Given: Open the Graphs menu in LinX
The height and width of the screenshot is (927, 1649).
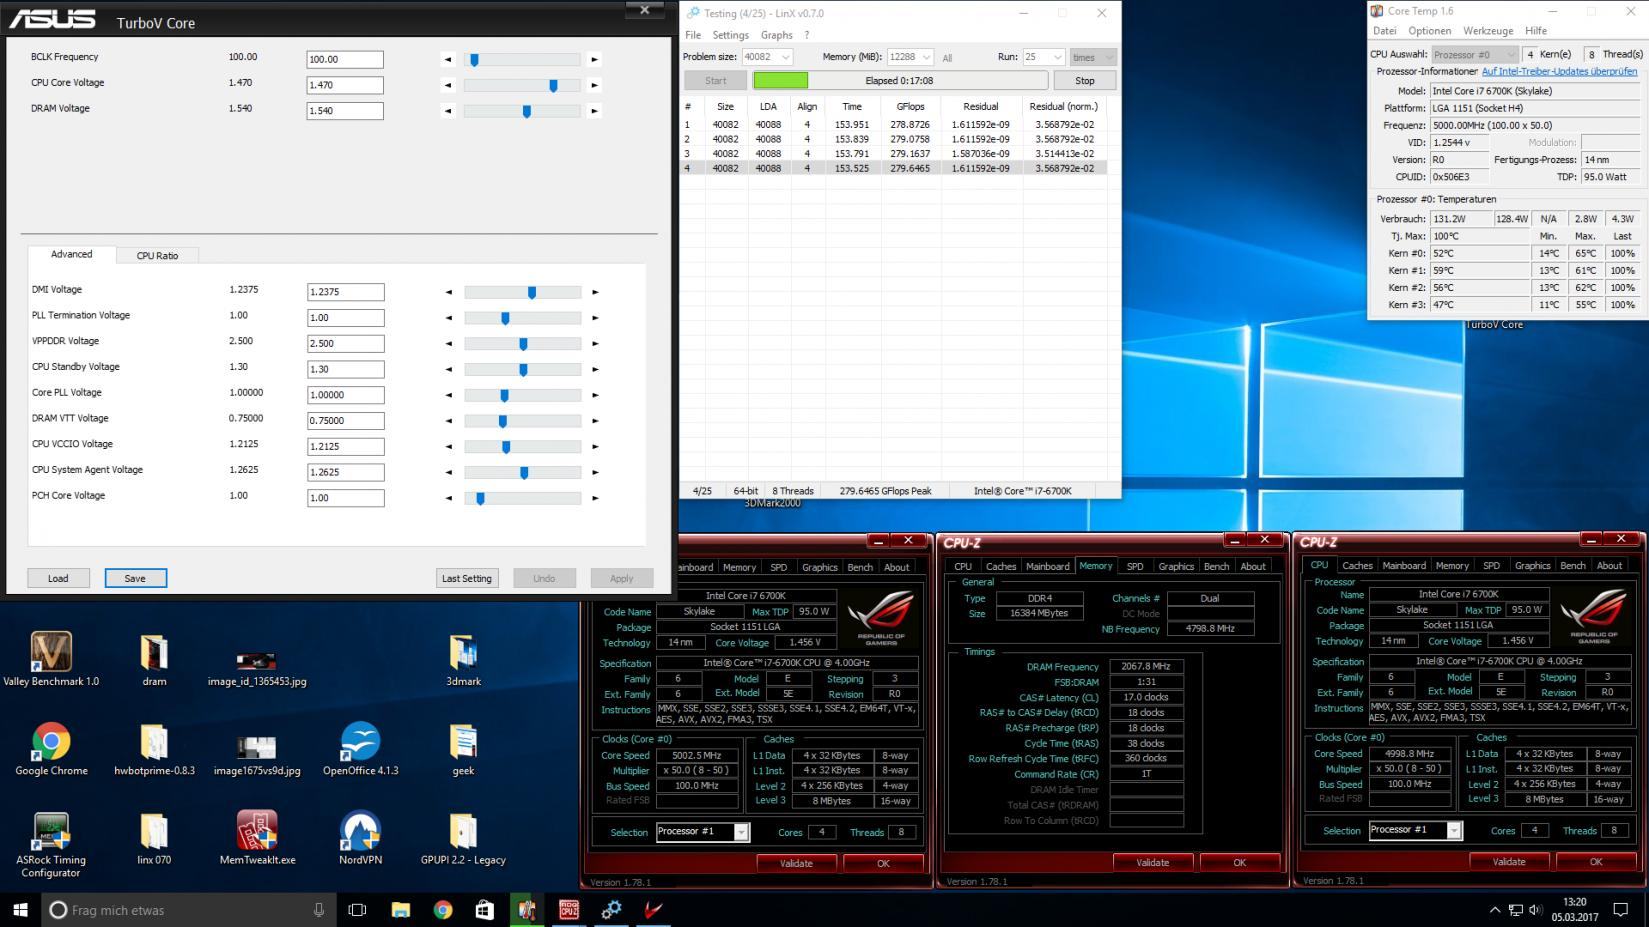Looking at the screenshot, I should pos(776,35).
